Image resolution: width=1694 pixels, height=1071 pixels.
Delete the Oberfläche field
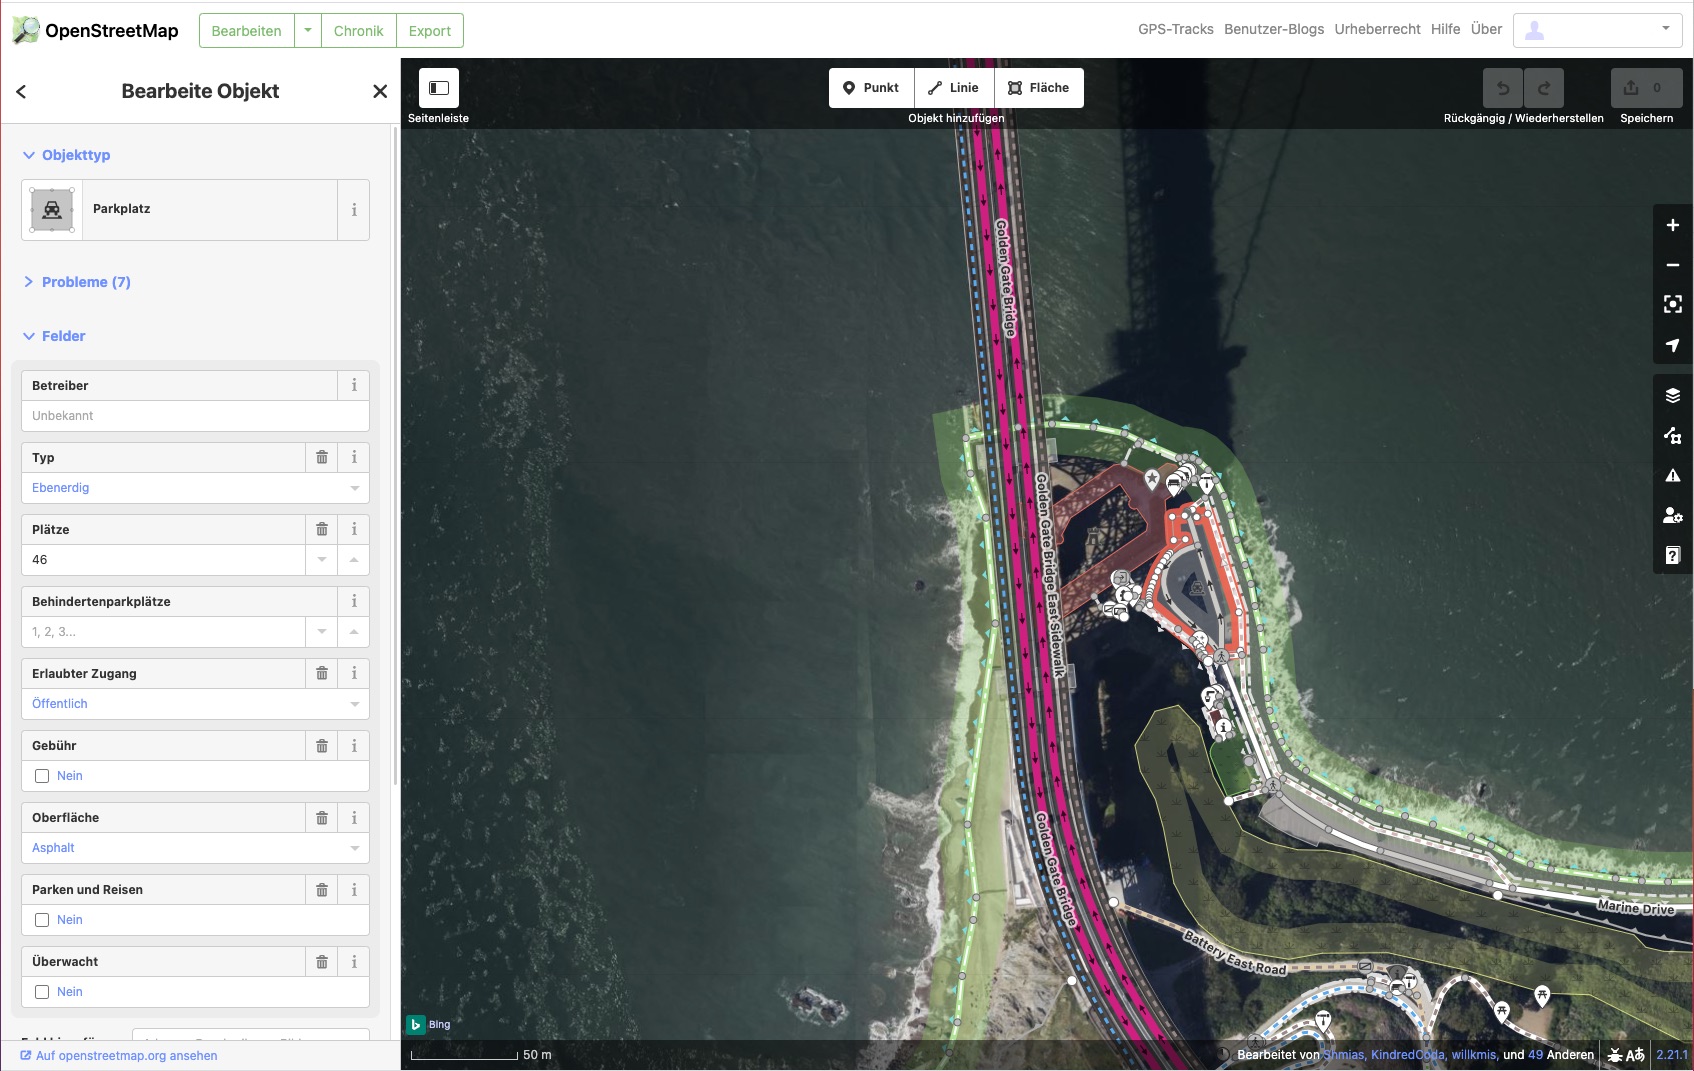[322, 818]
